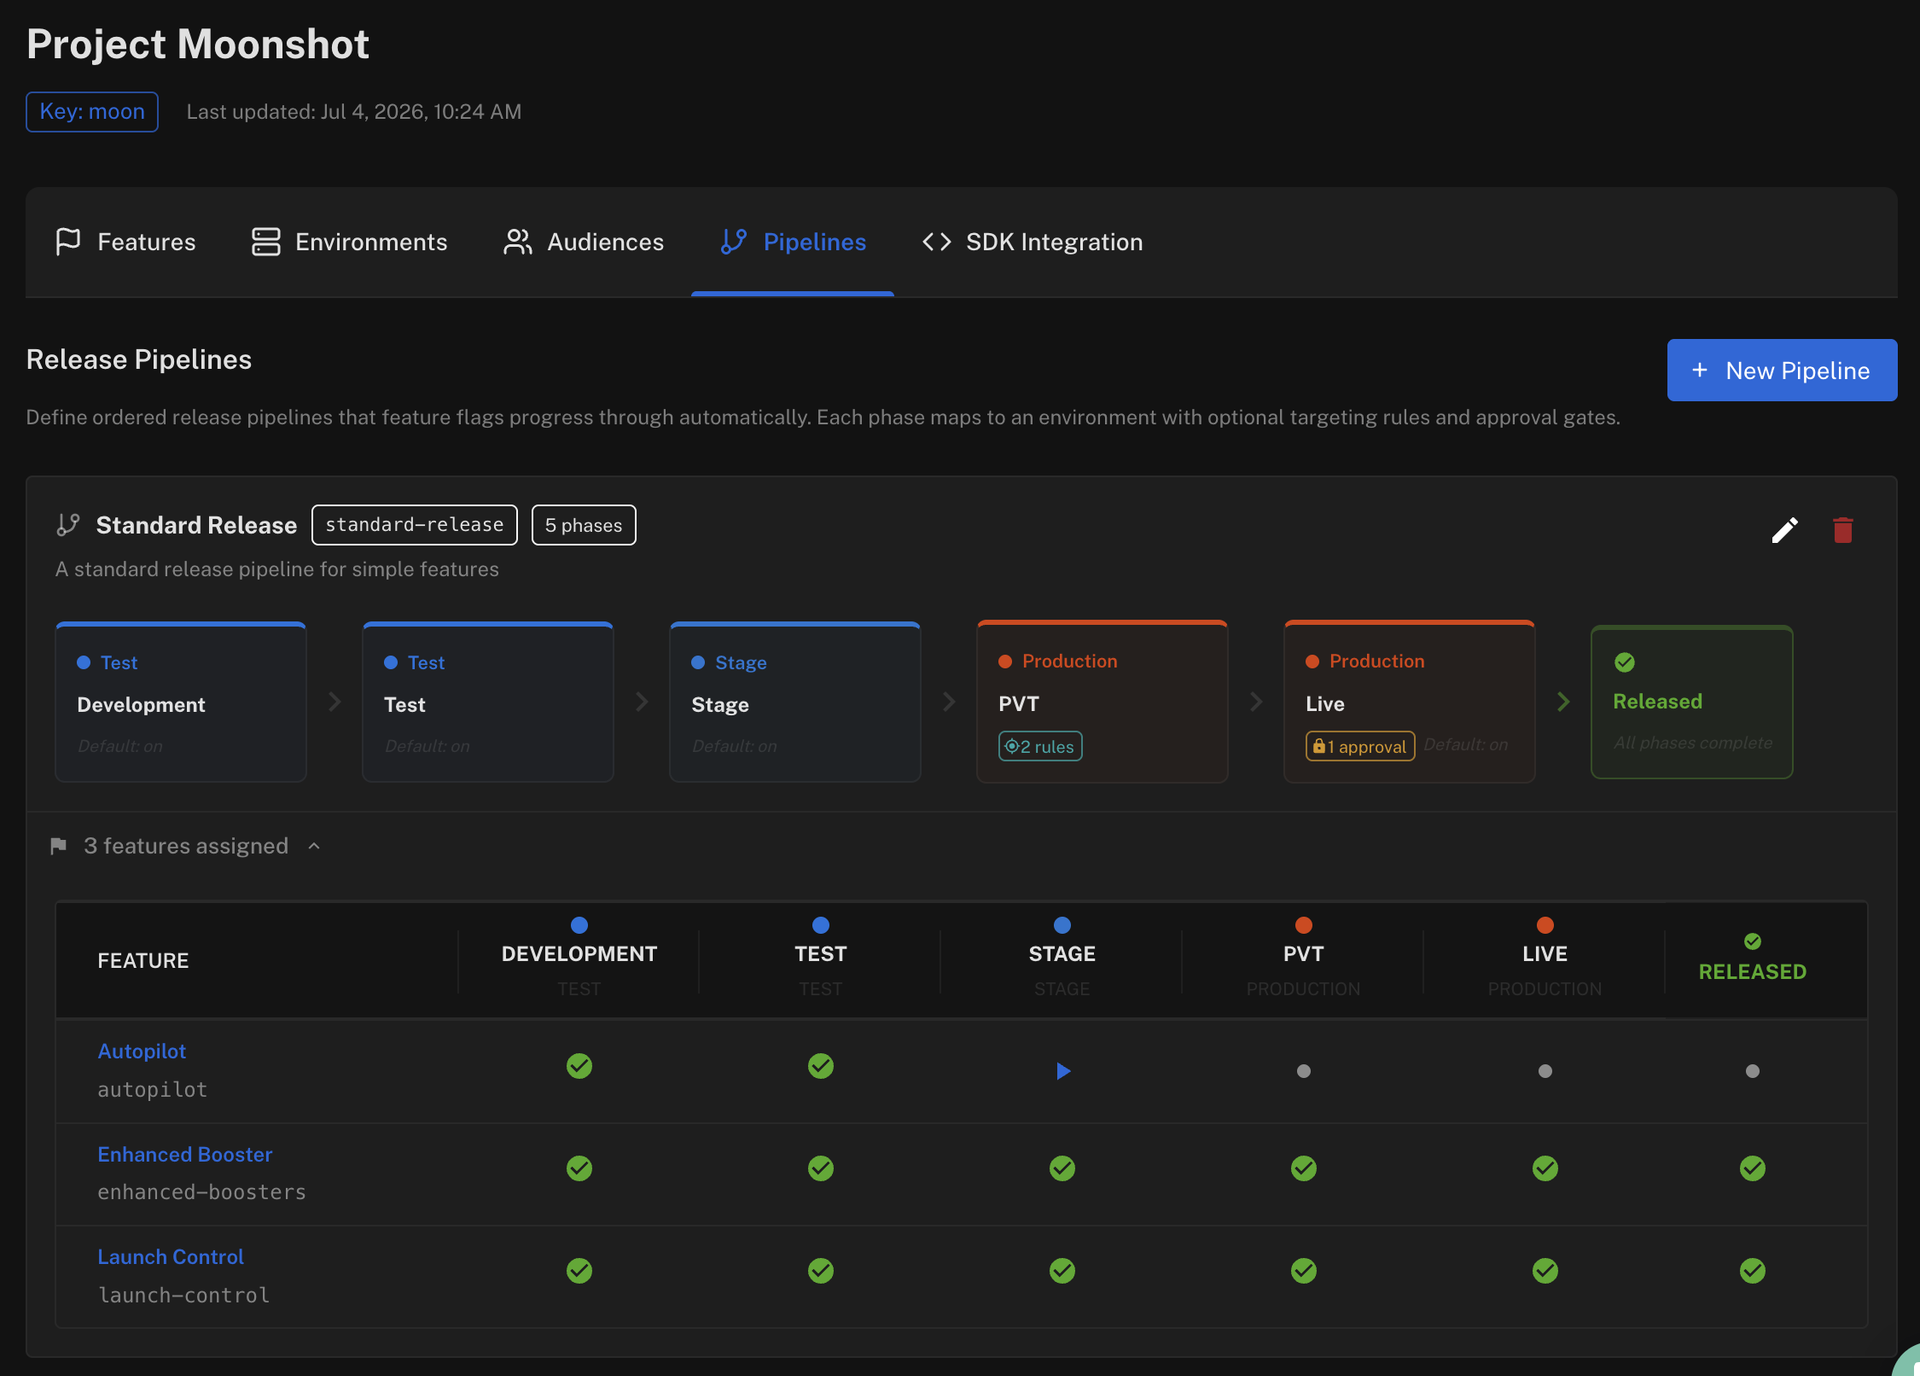Click the Autopilot PVT pending dot
The width and height of the screenshot is (1920, 1376).
tap(1304, 1071)
